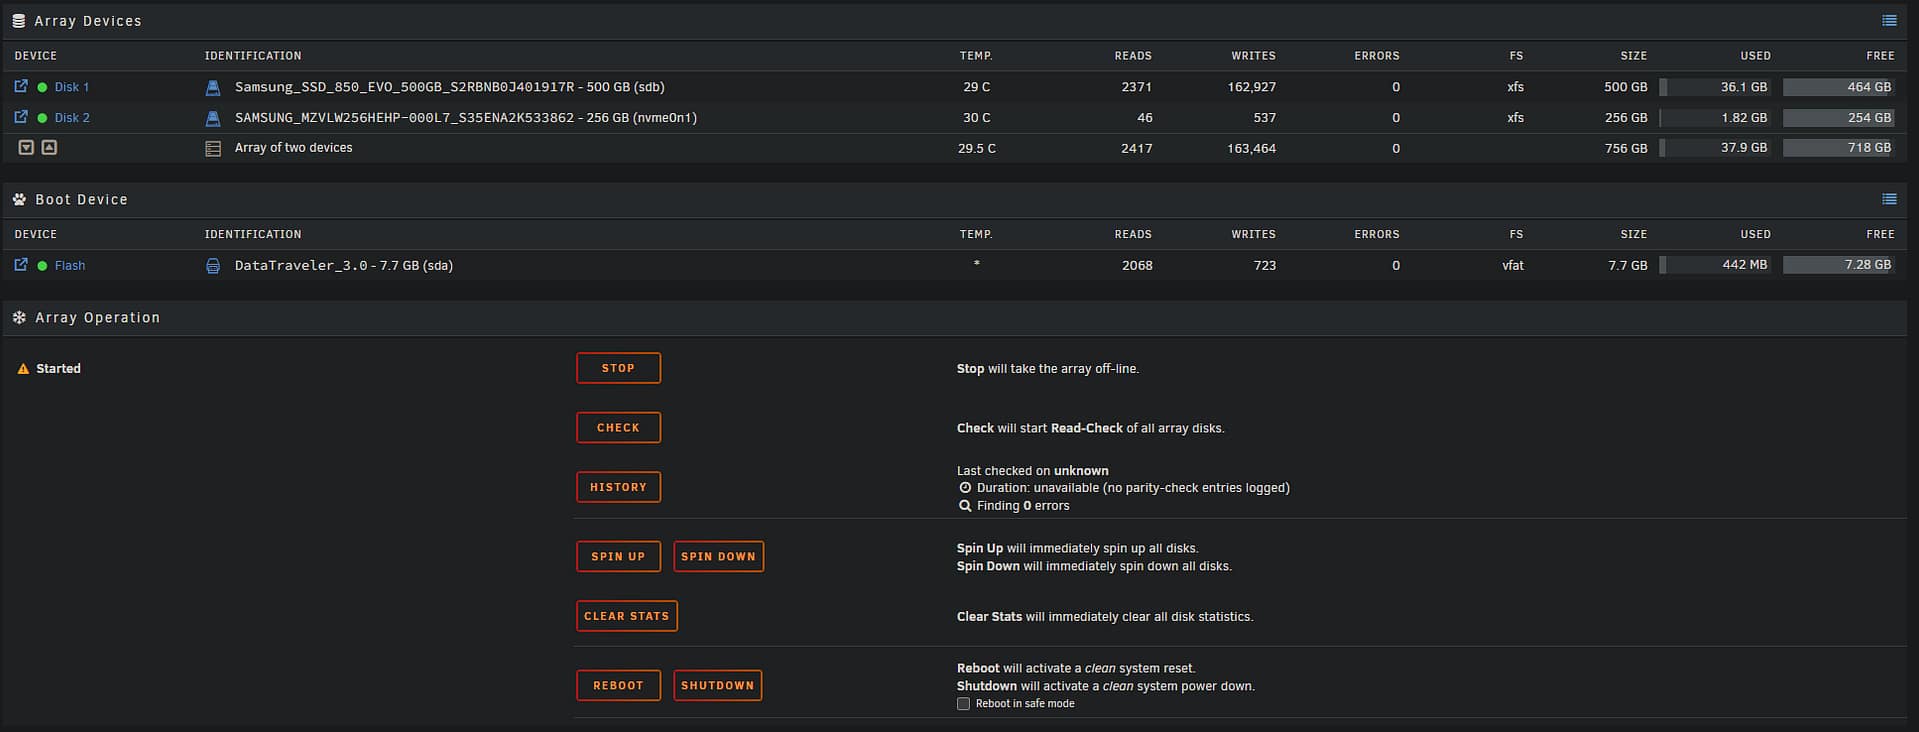Open the Flash device link
This screenshot has height=732, width=1919.
tap(70, 266)
